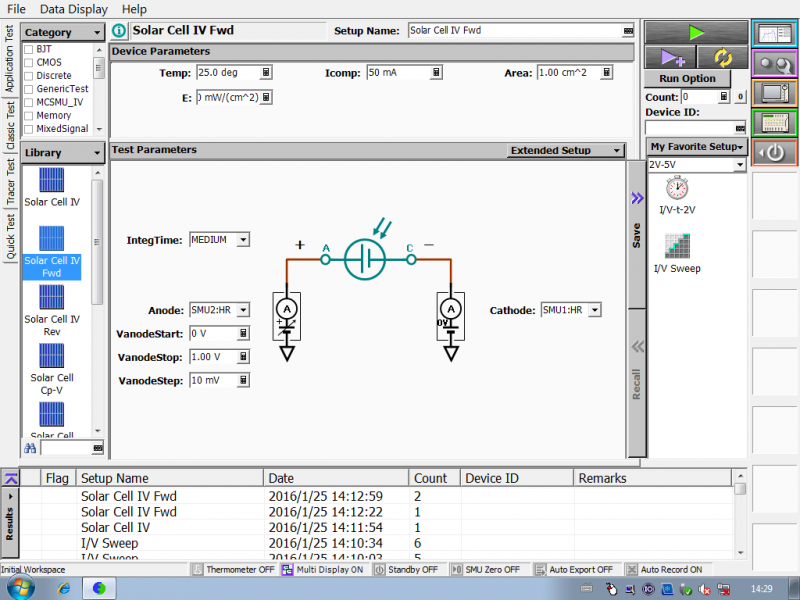Open the I/V Sweep favorite setup icon
The height and width of the screenshot is (600, 800).
pyautogui.click(x=677, y=254)
